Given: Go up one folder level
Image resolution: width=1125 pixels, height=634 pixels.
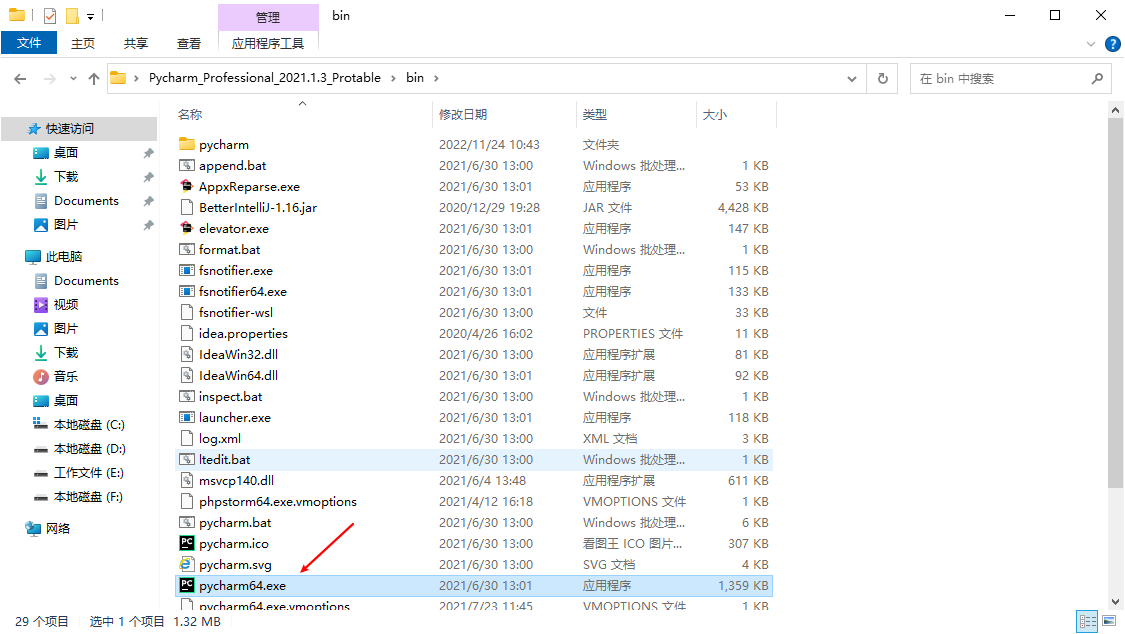Looking at the screenshot, I should pyautogui.click(x=94, y=79).
